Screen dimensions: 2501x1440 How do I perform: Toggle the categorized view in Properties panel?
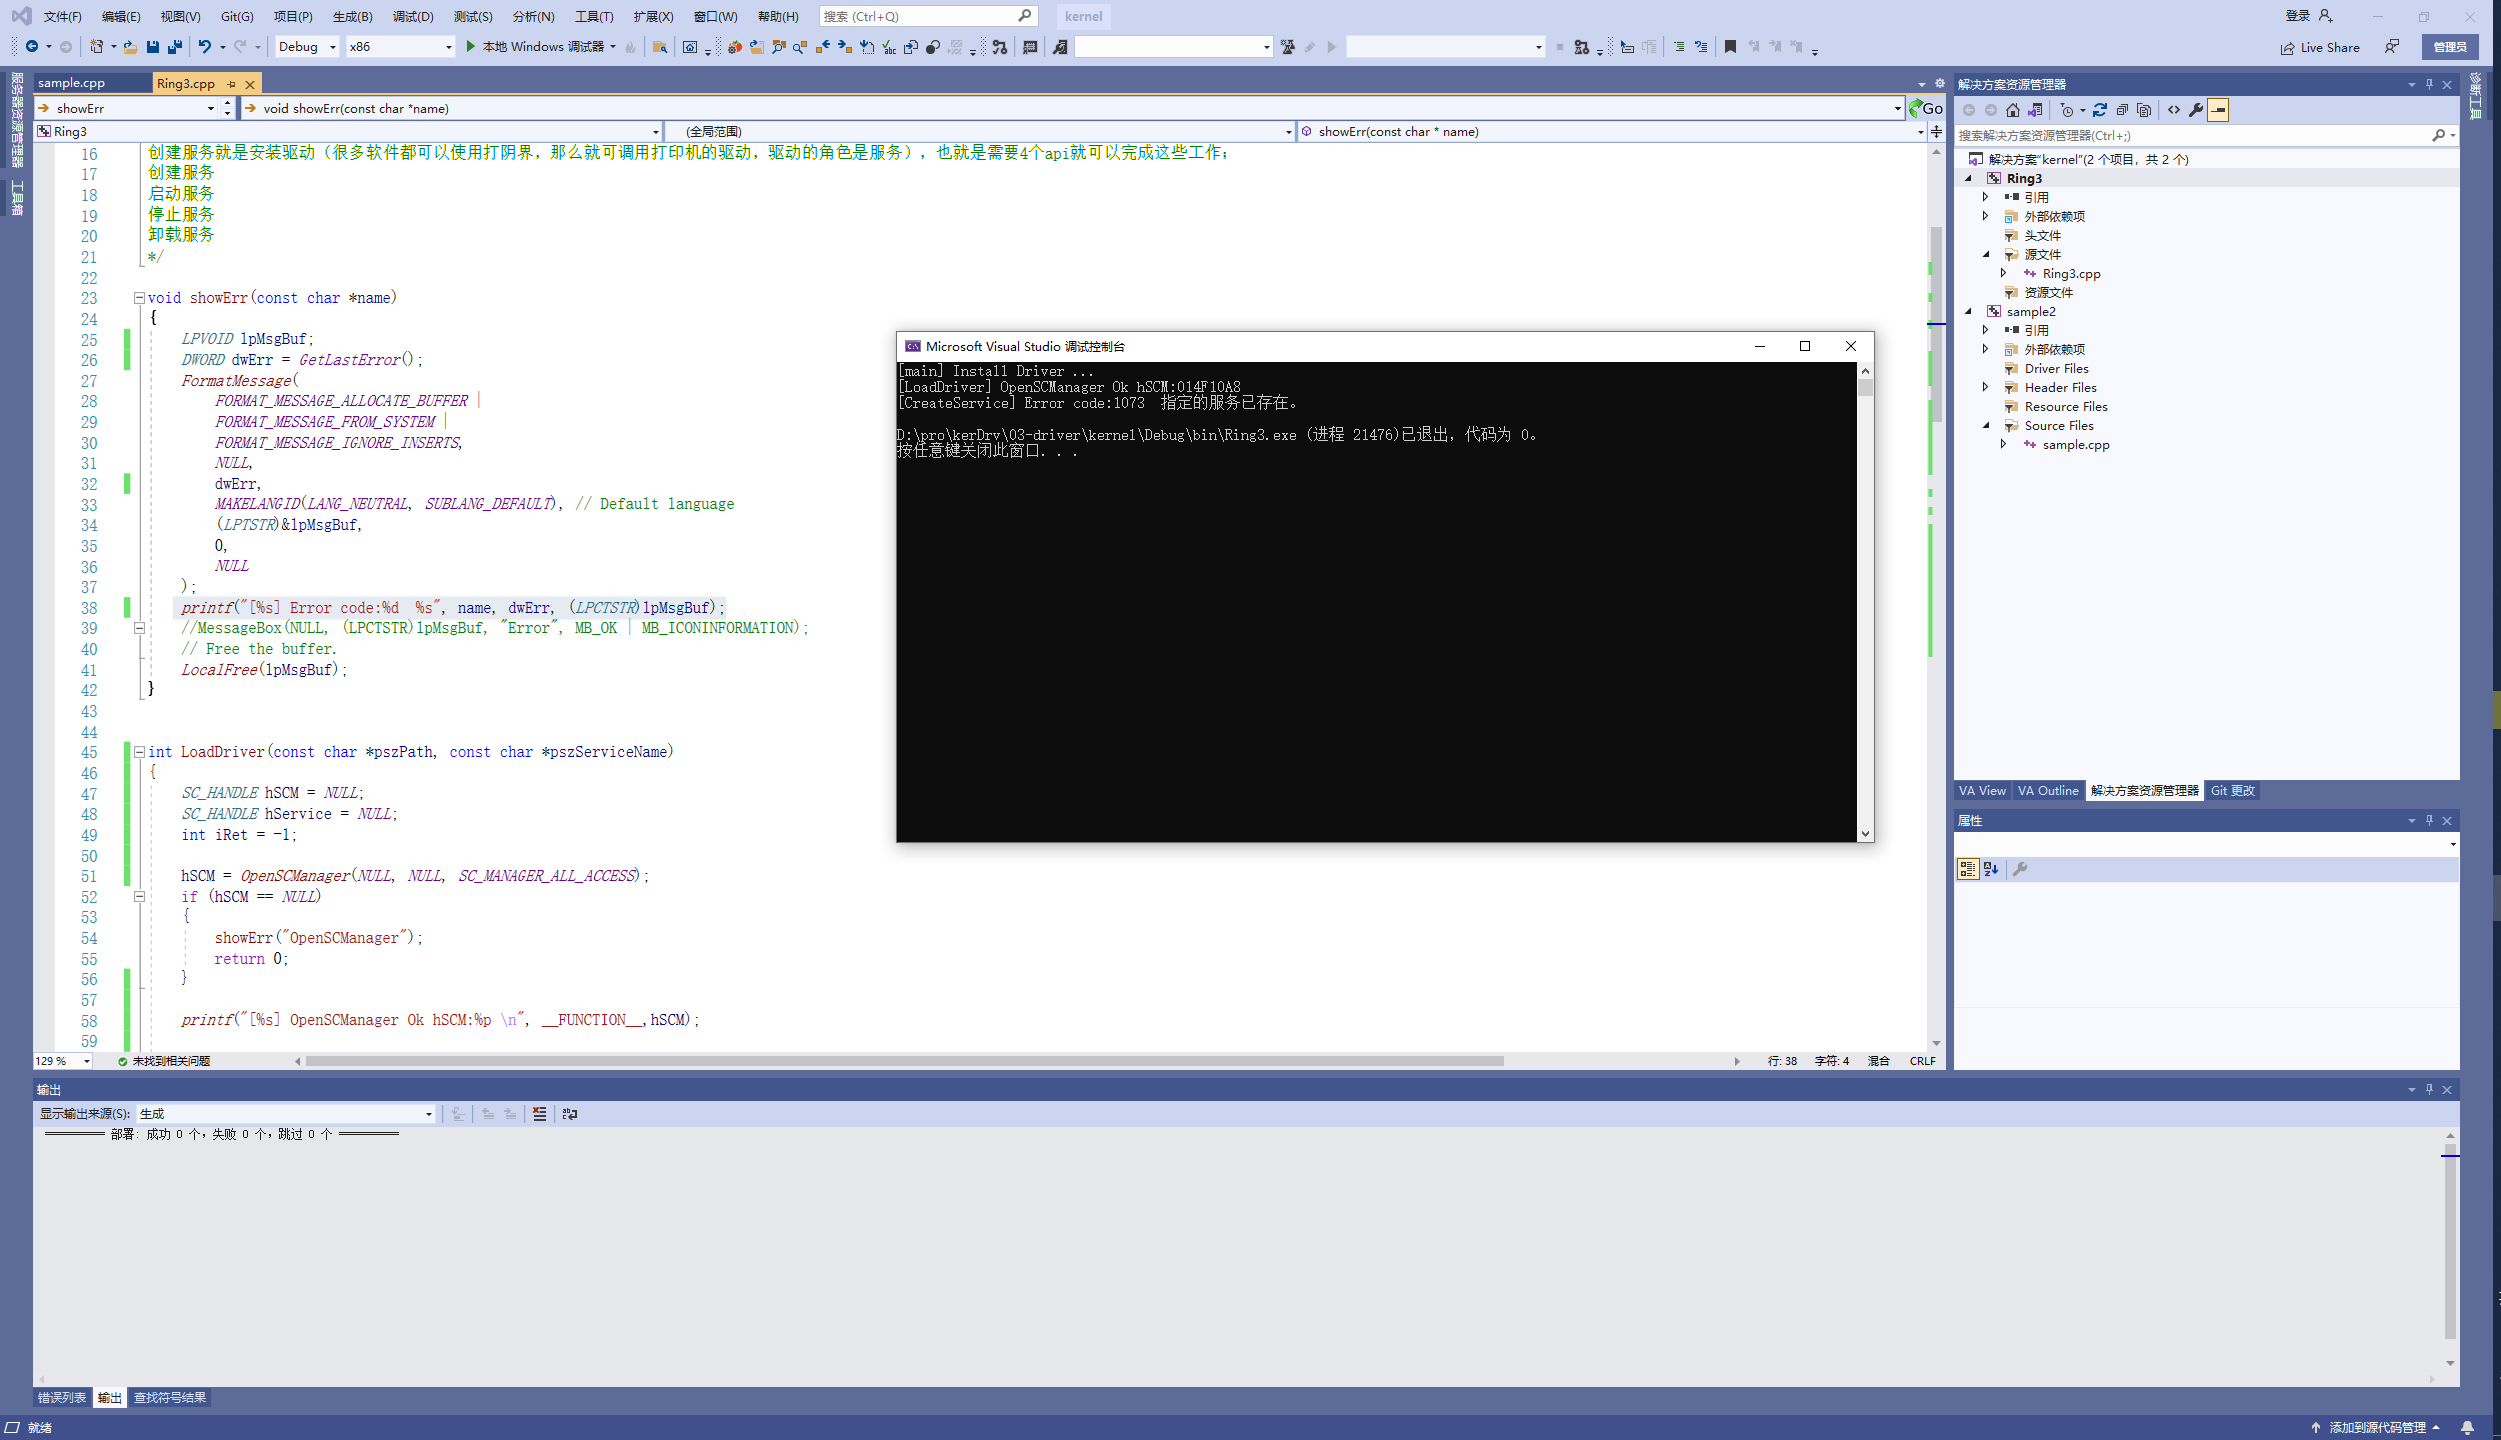(x=1967, y=869)
